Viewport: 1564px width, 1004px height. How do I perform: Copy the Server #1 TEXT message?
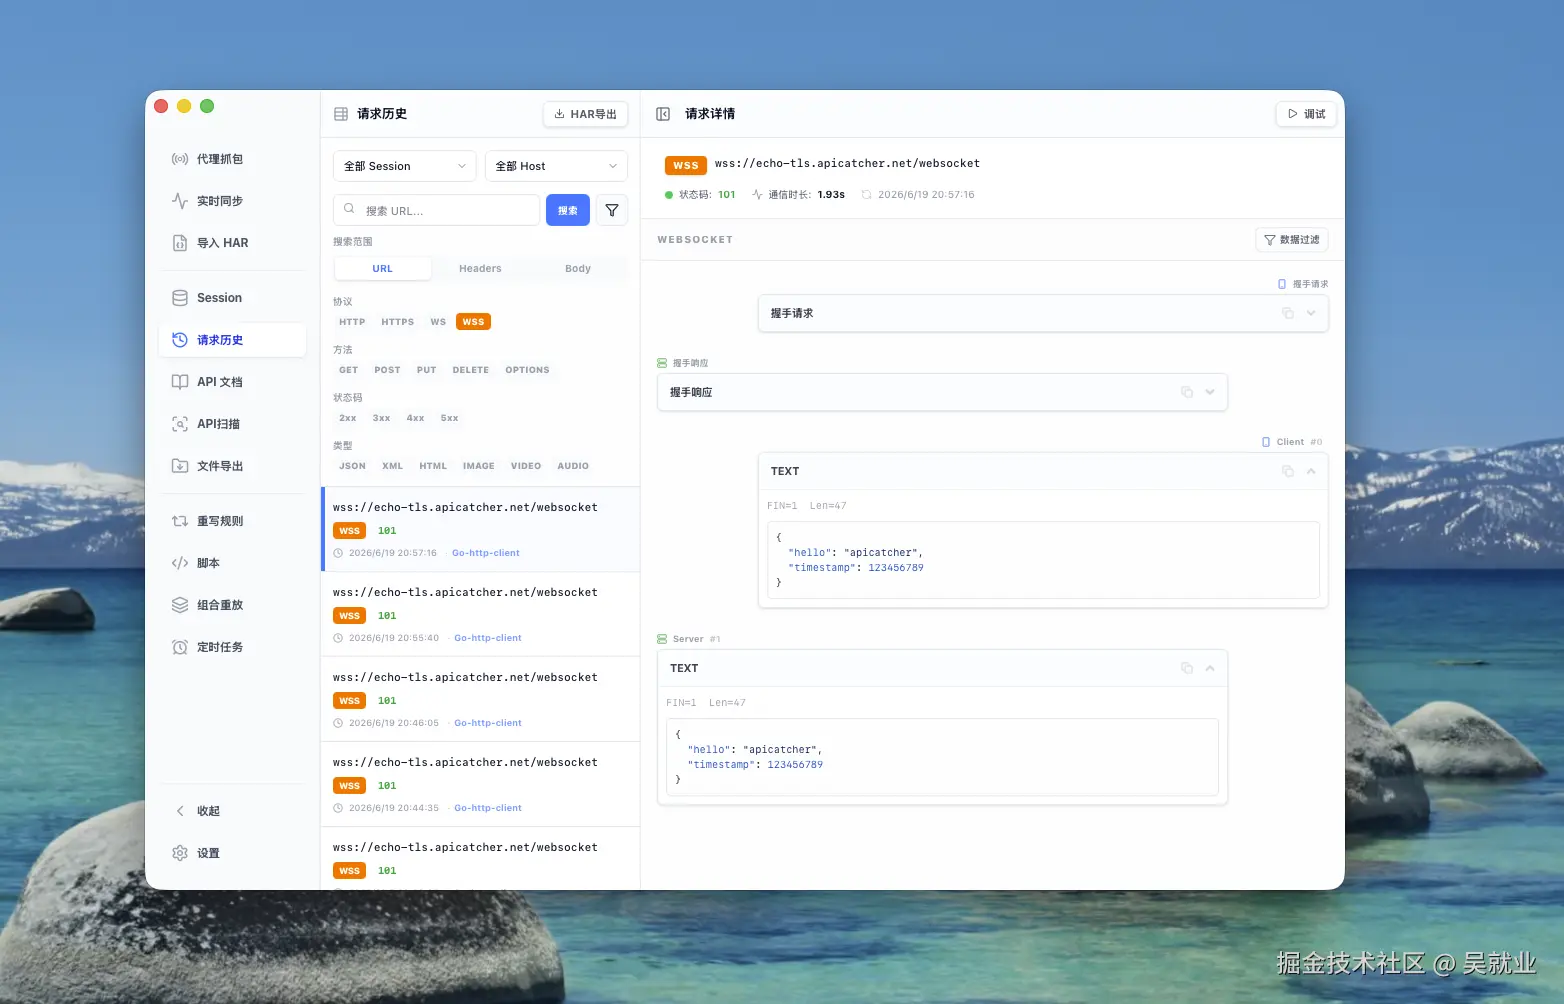1187,668
